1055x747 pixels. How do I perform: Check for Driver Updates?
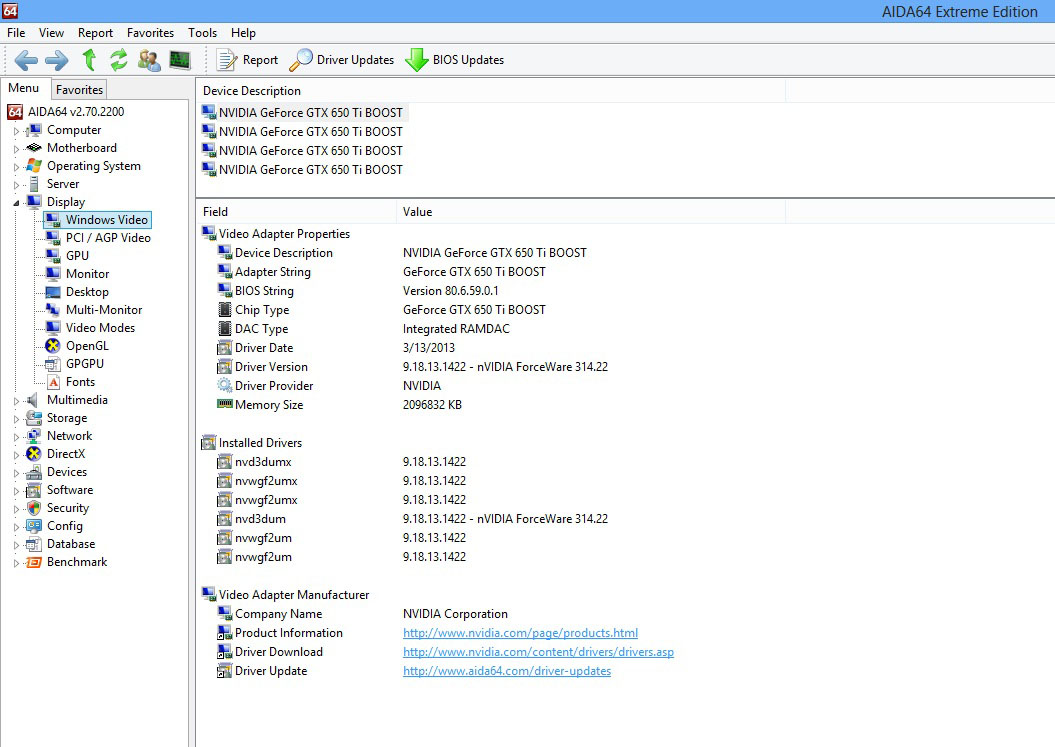[x=341, y=60]
